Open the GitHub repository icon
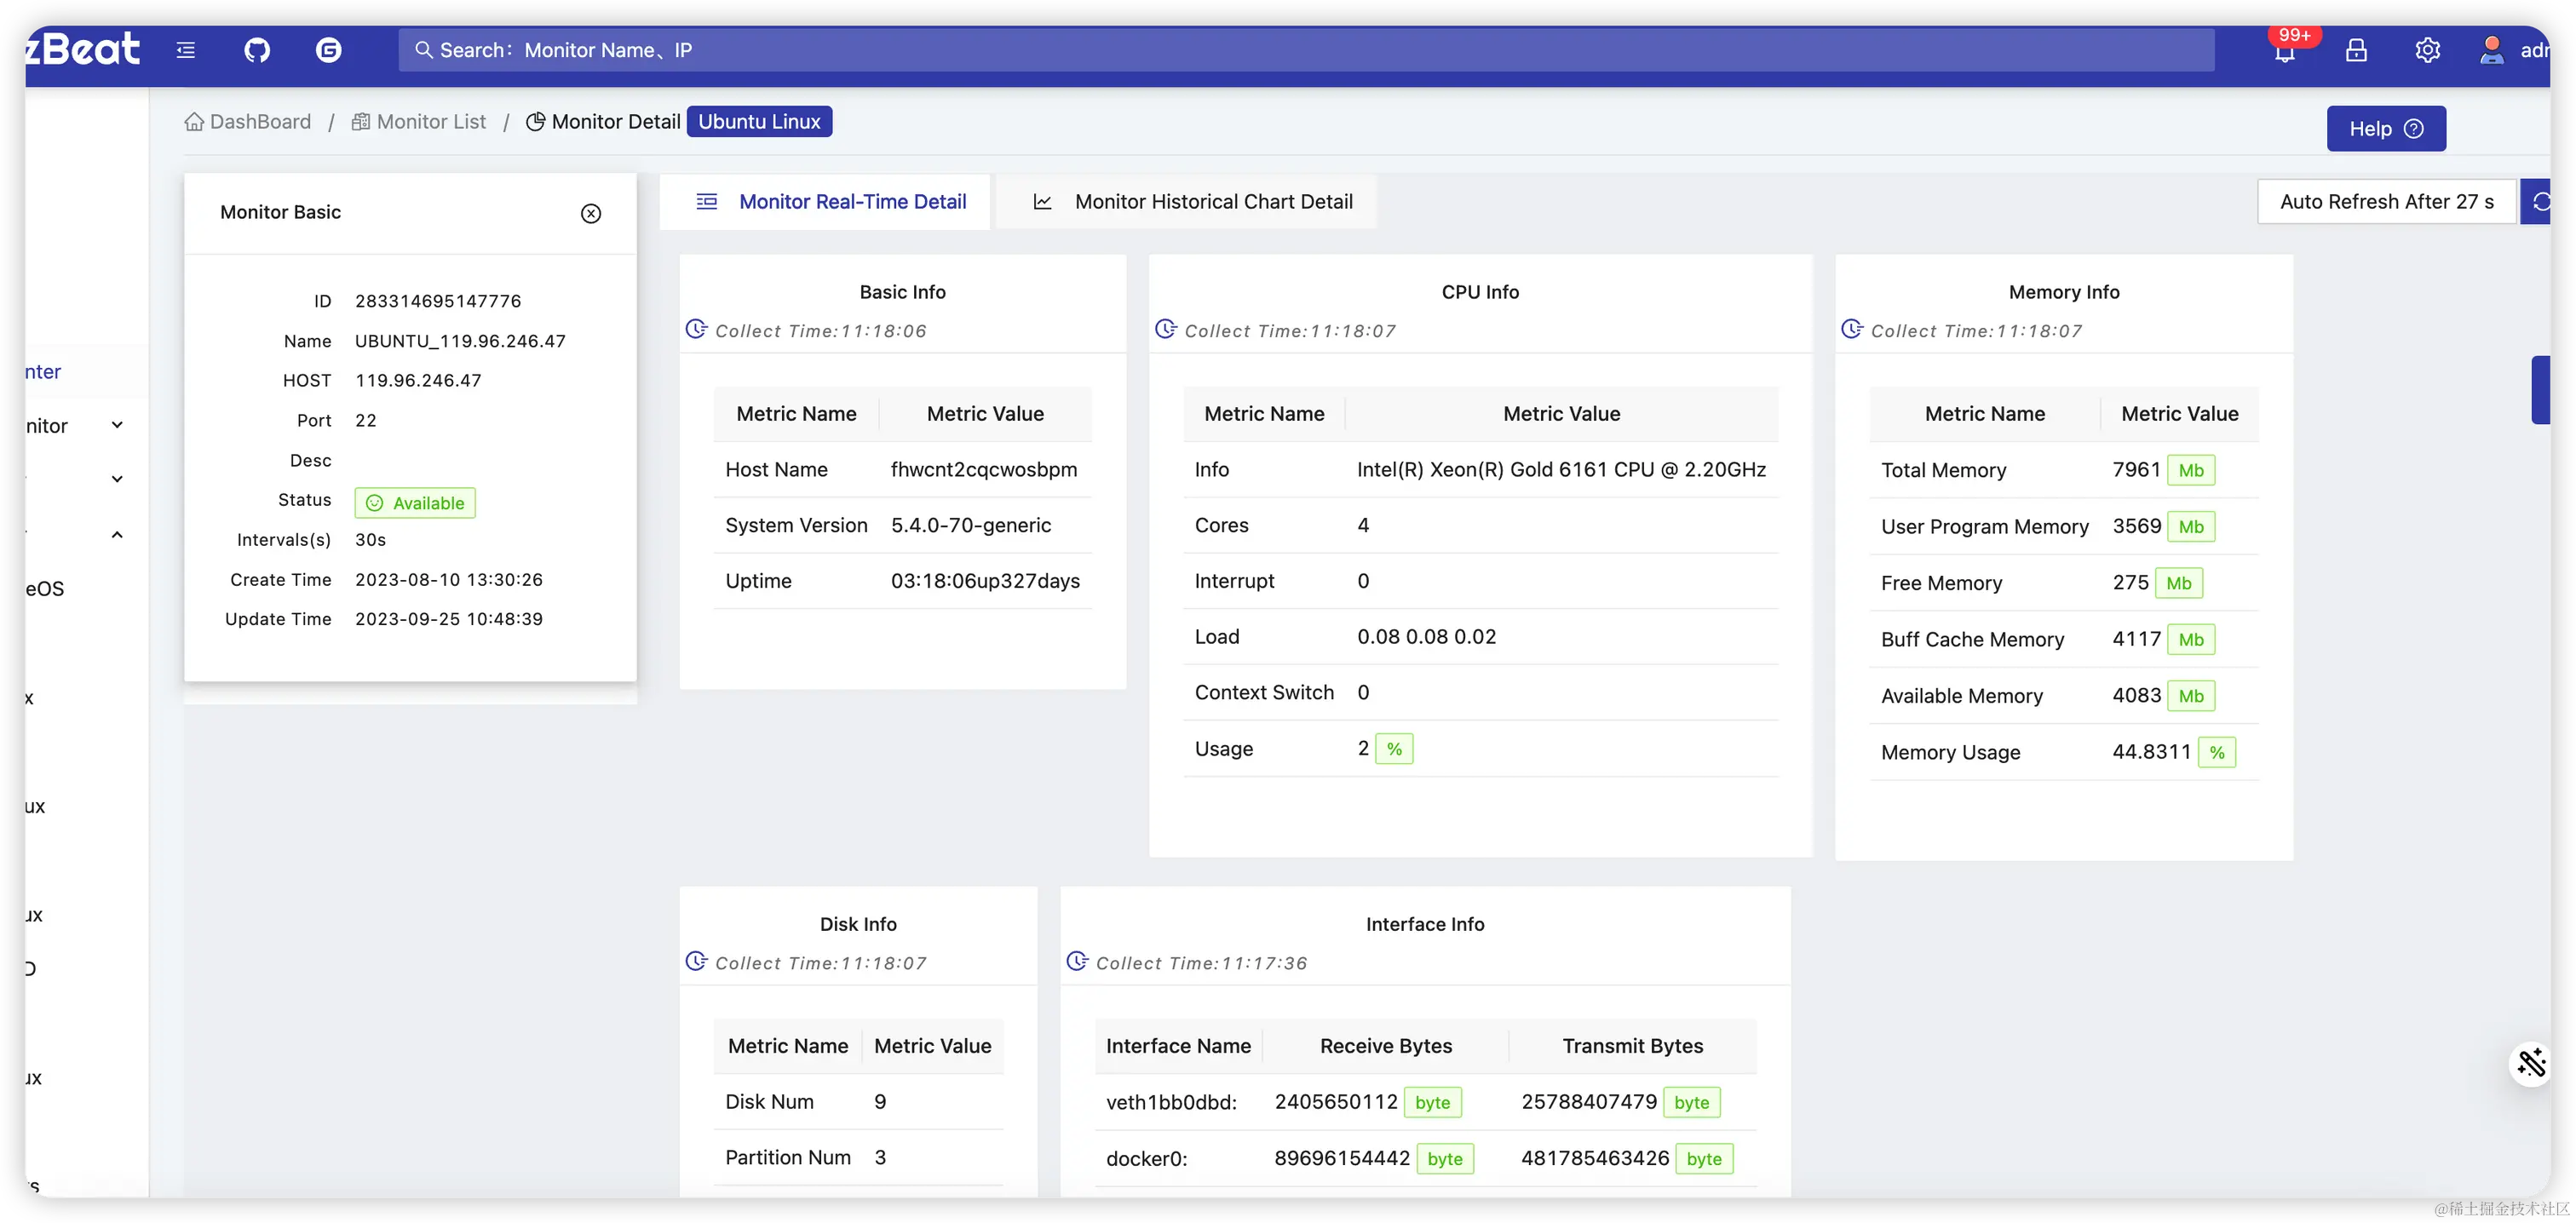 (x=257, y=50)
